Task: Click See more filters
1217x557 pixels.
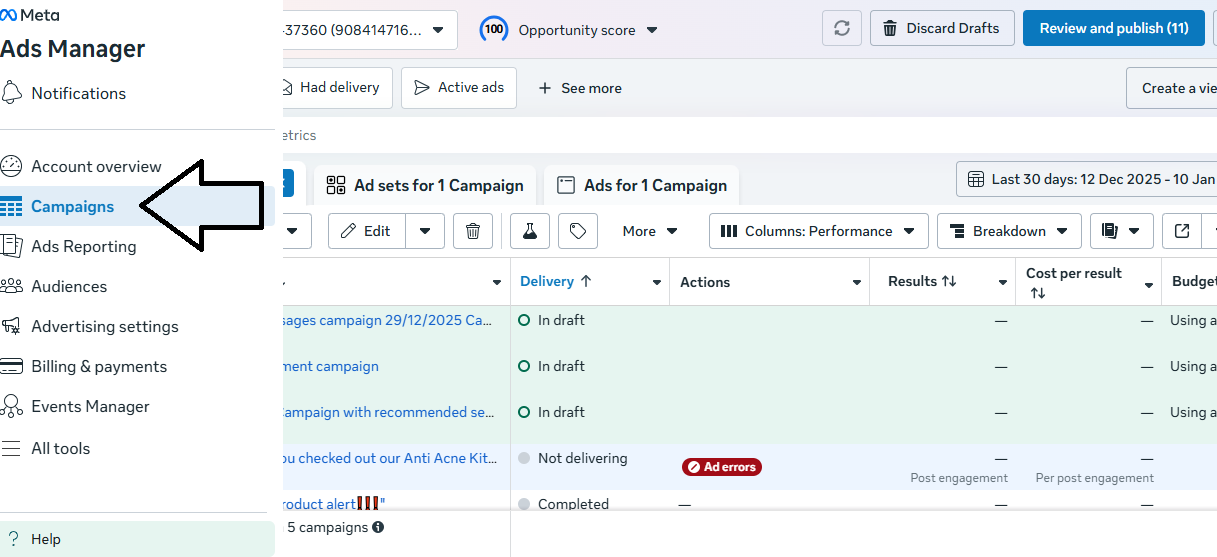Action: (580, 88)
